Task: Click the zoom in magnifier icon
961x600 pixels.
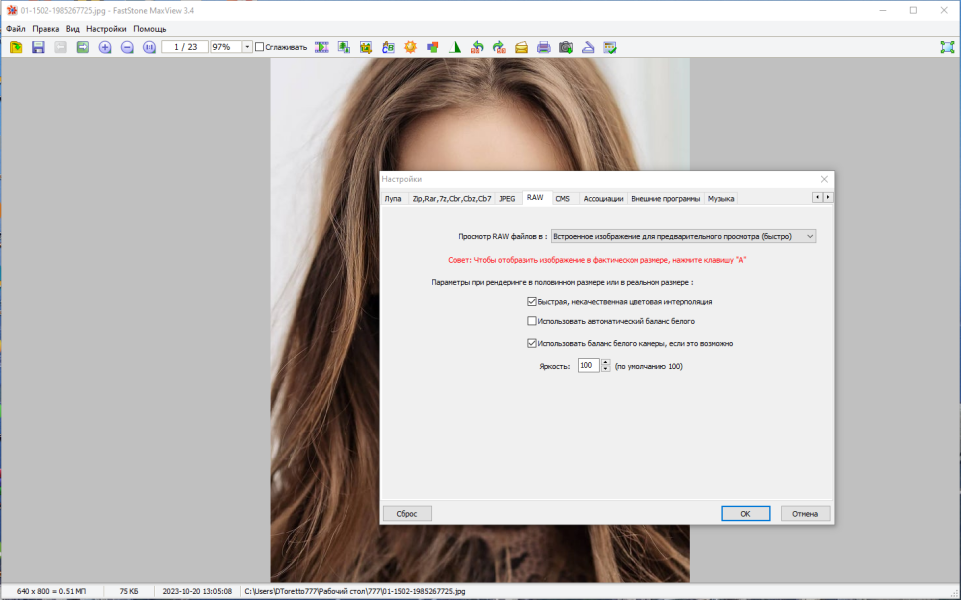Action: point(105,47)
